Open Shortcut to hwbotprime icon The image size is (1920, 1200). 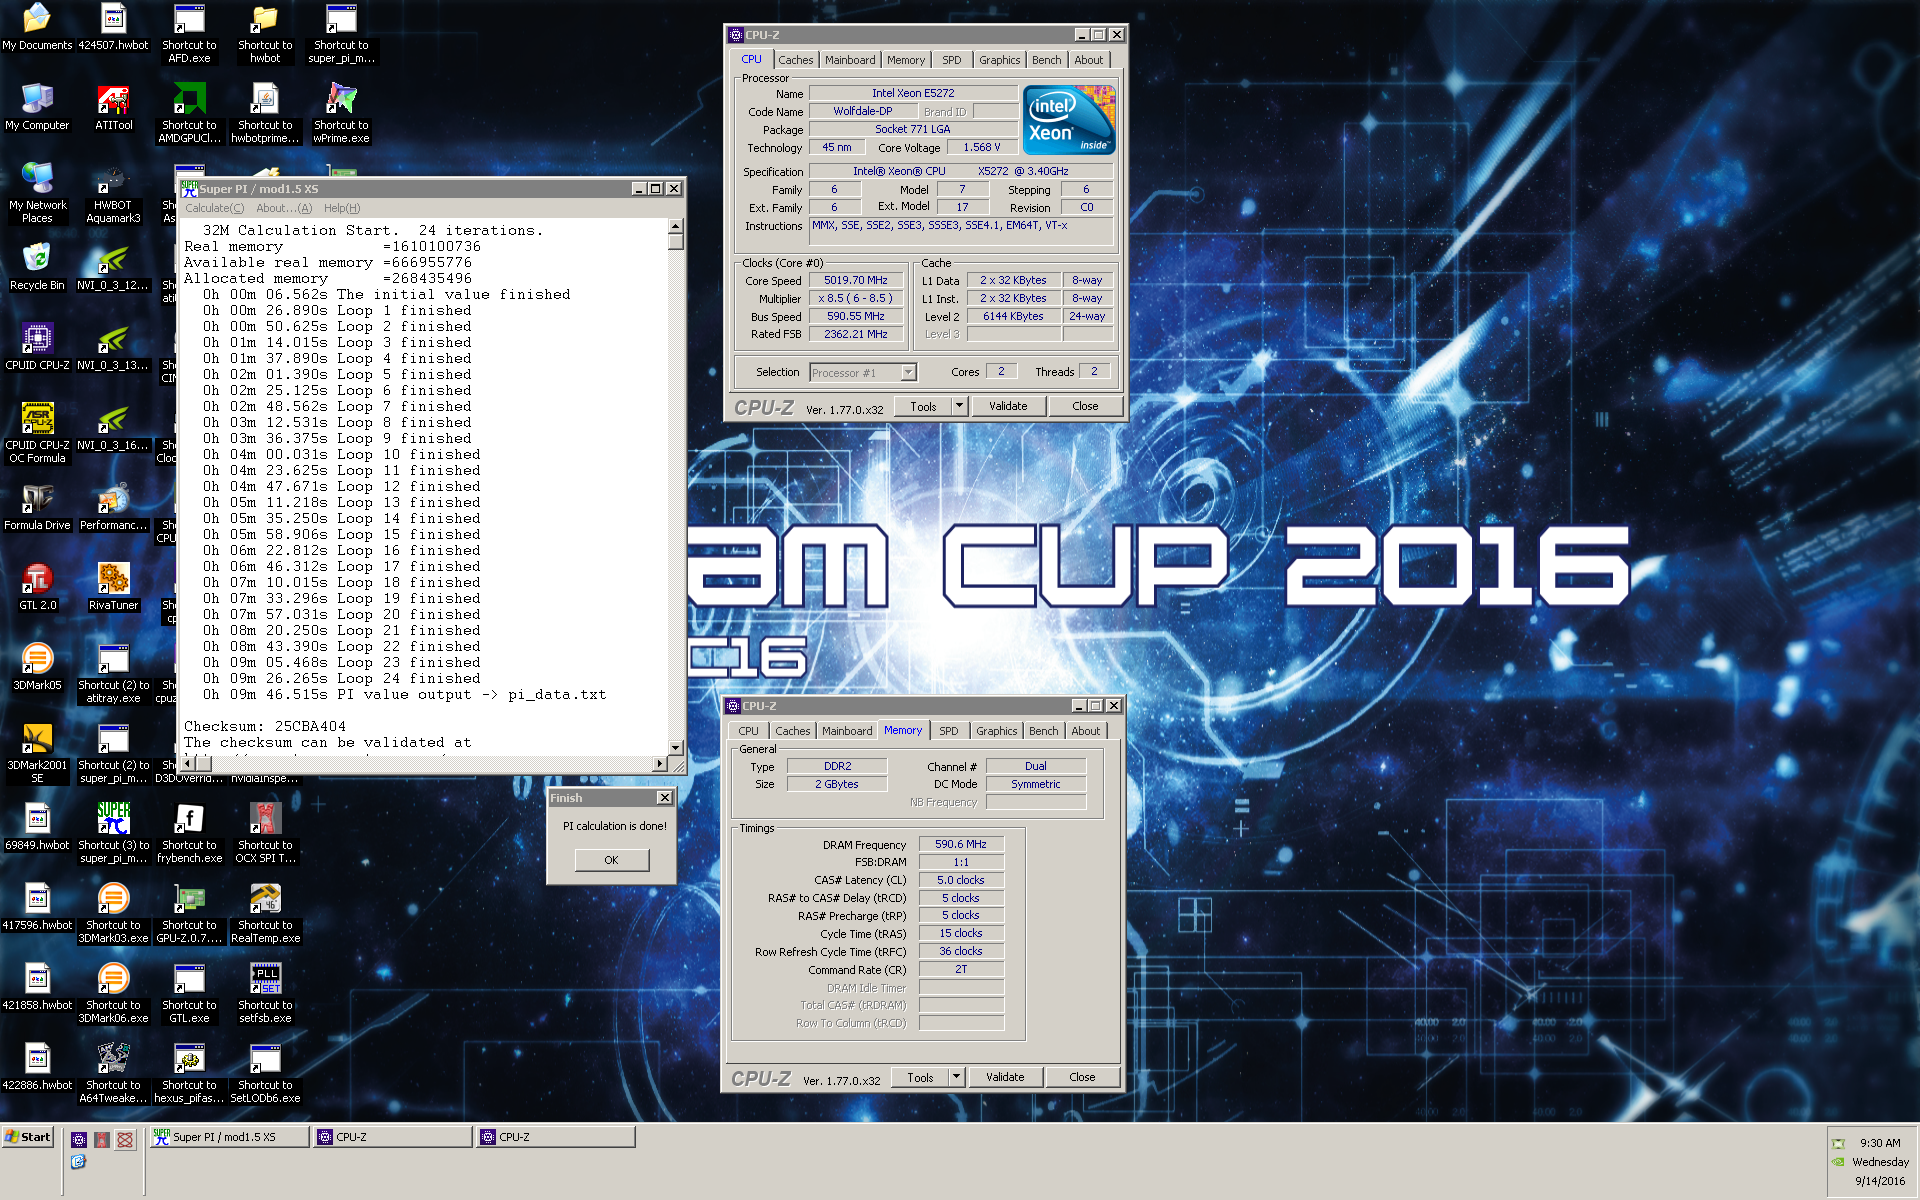265,113
